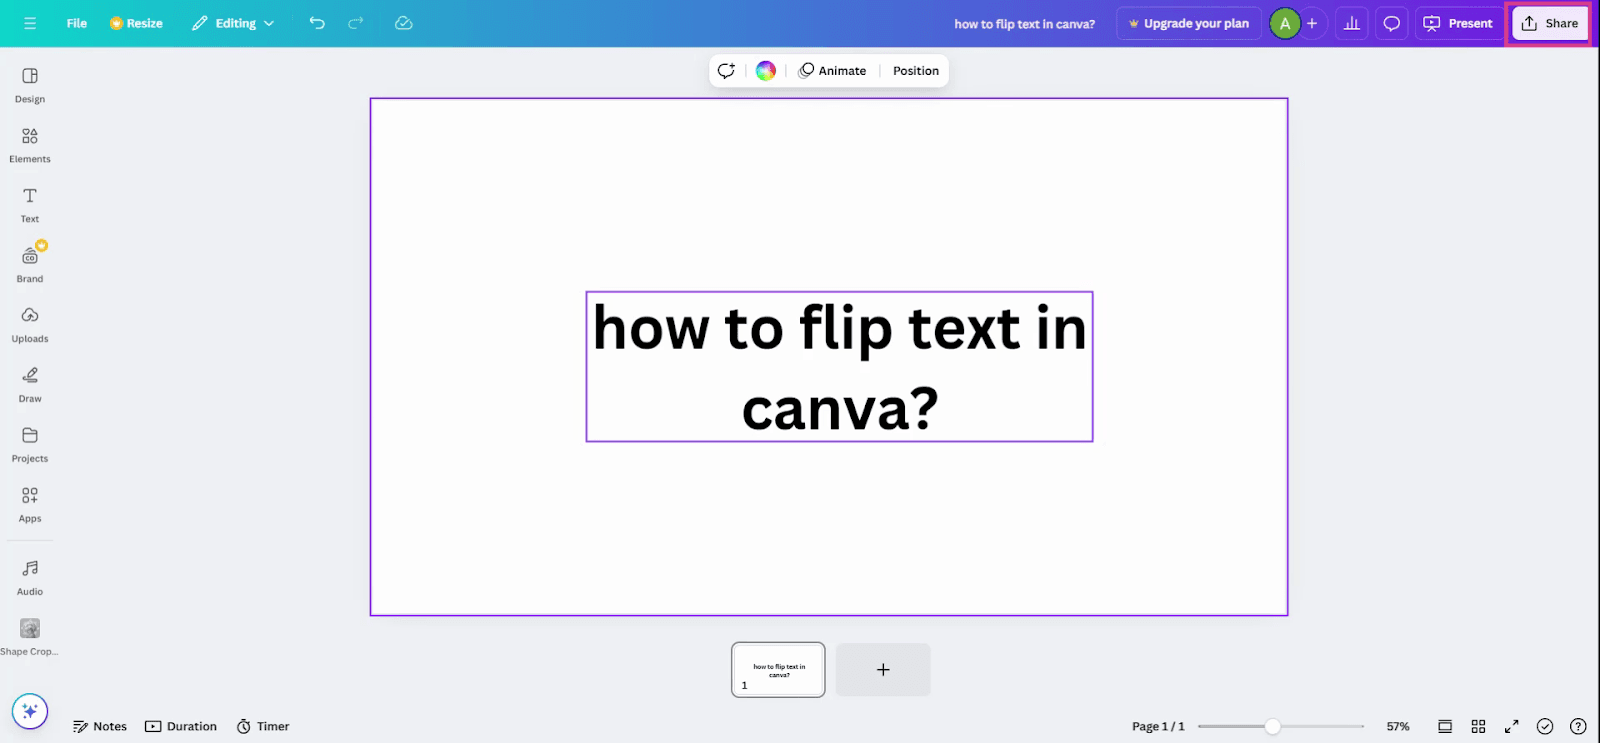Screen dimensions: 1600x743
Task: Redo the last action
Action: pos(356,23)
